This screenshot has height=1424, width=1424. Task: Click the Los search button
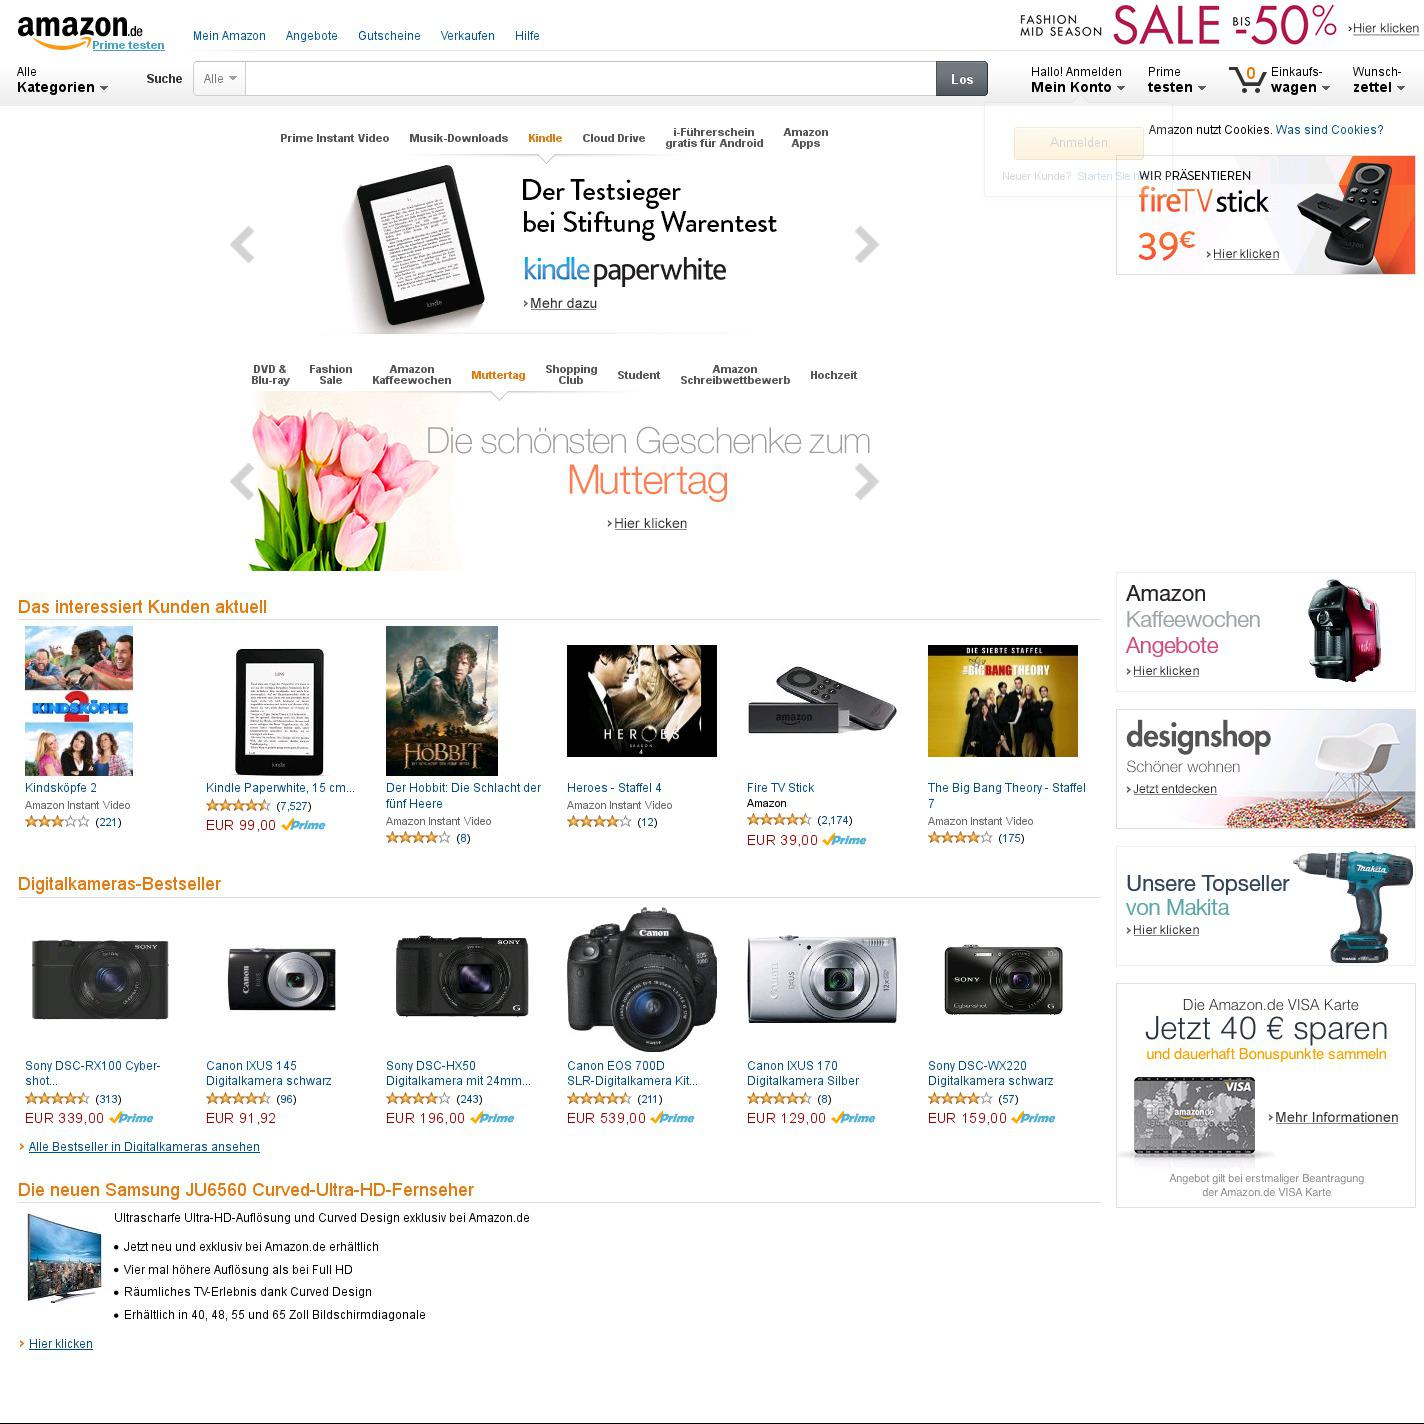pyautogui.click(x=962, y=79)
